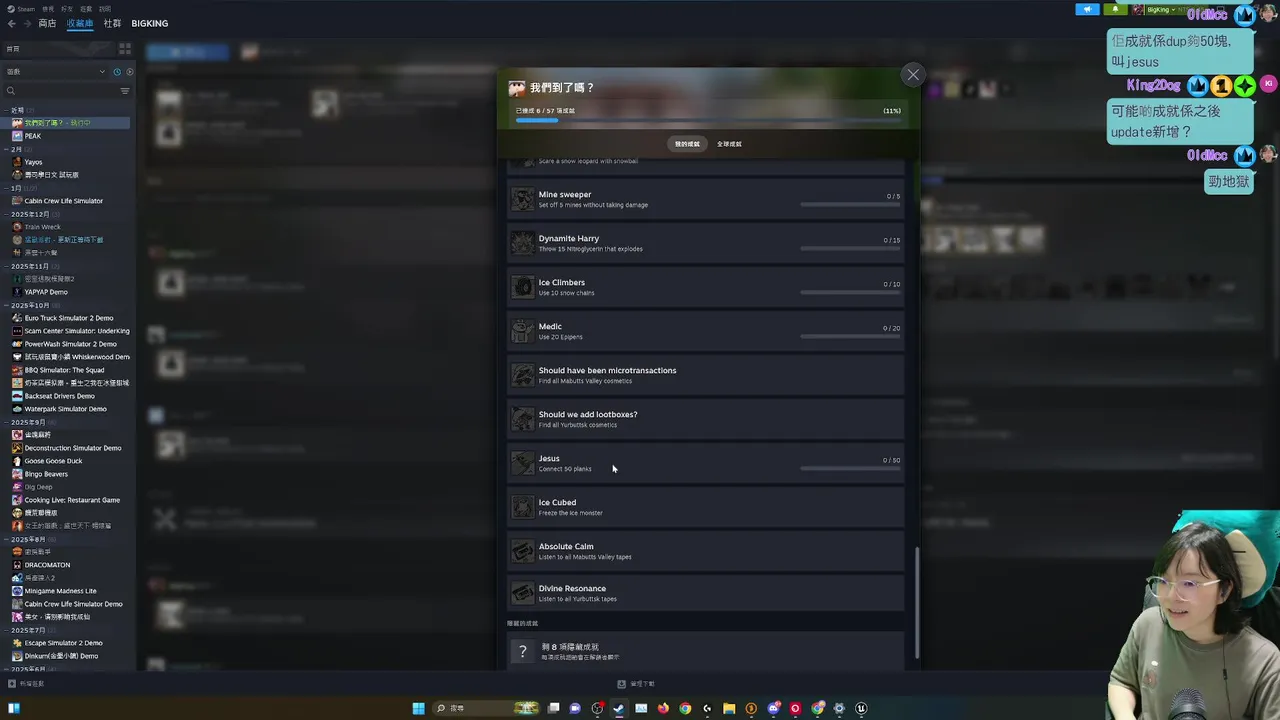
Task: Go forward with Steam's forward arrow
Action: point(27,23)
